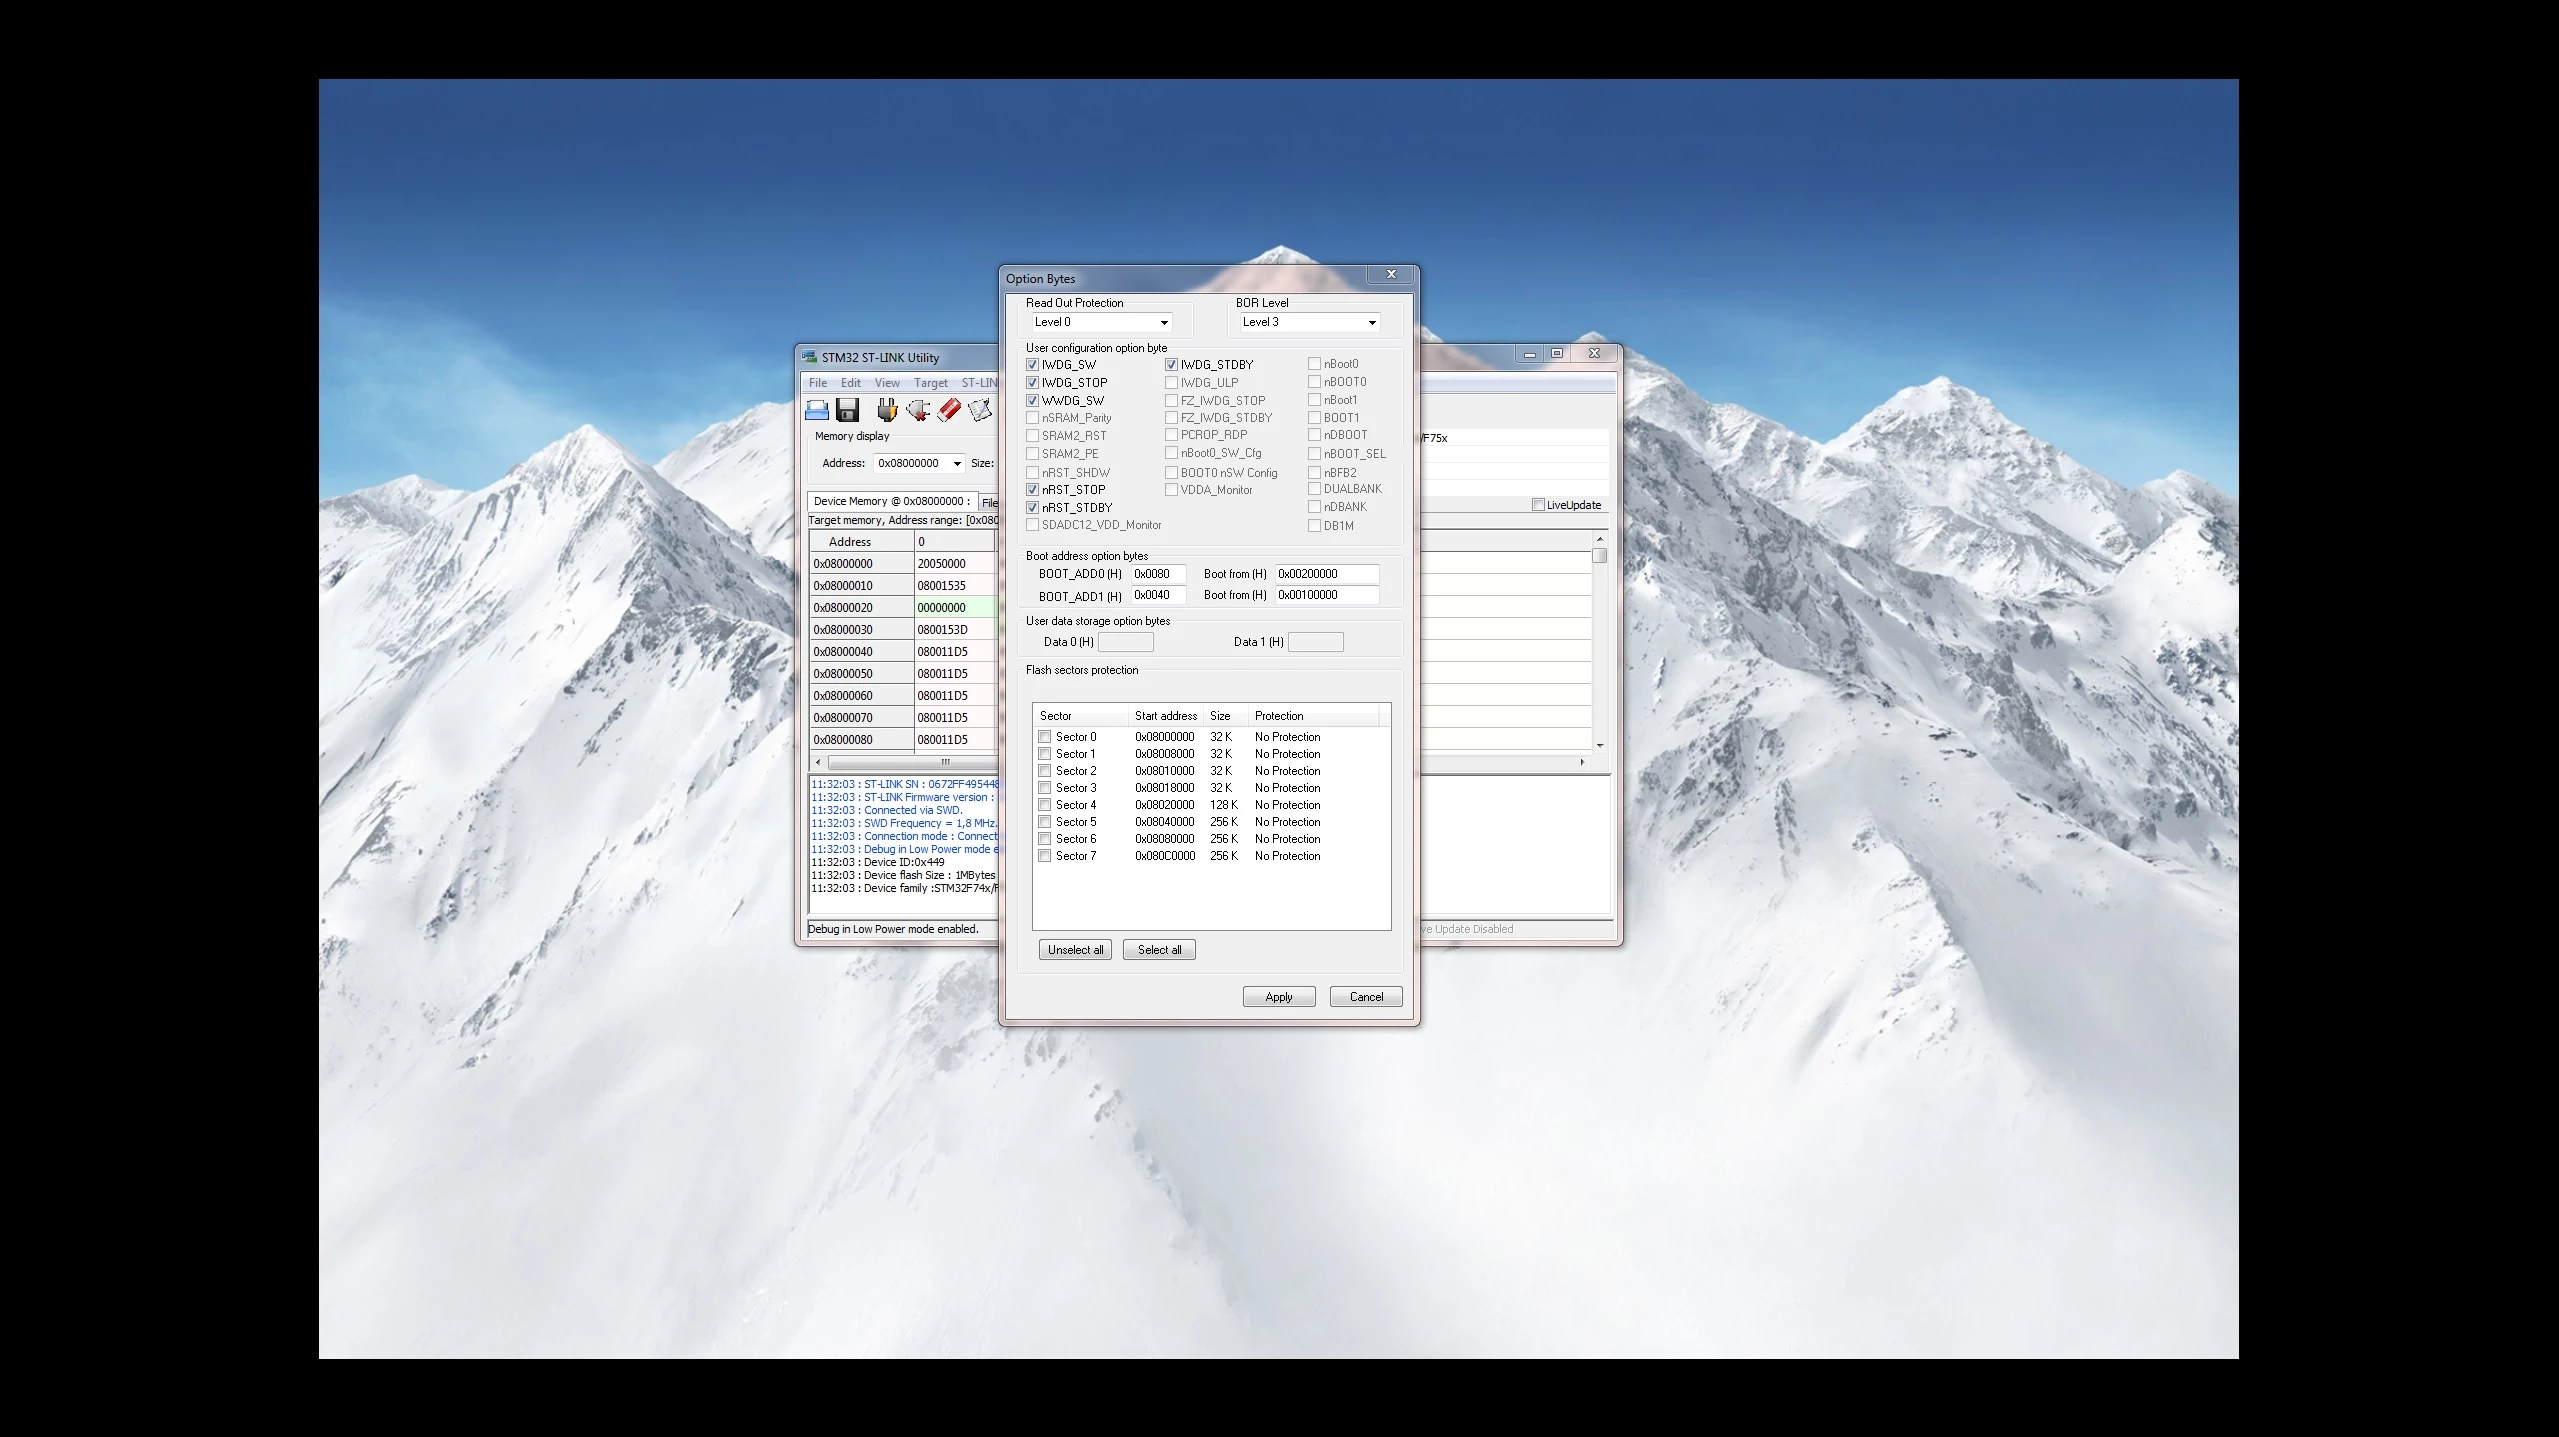Toggle the nRST_STDBY checkbox

(x=1033, y=508)
